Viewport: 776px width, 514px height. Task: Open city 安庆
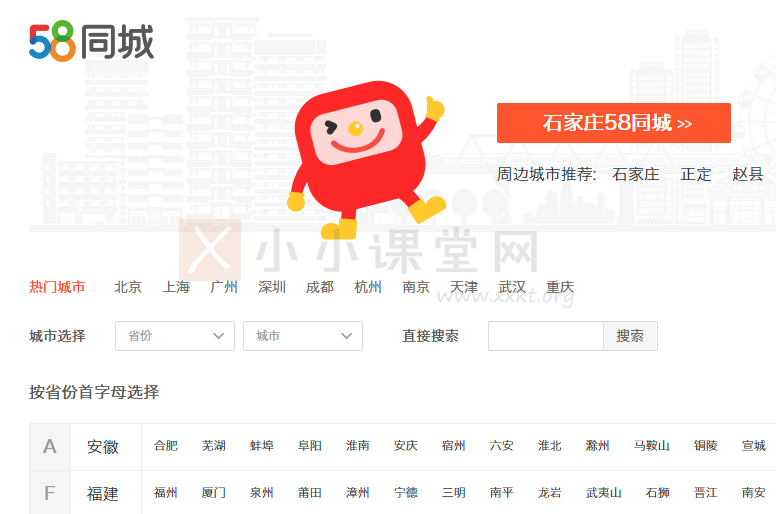coord(406,446)
